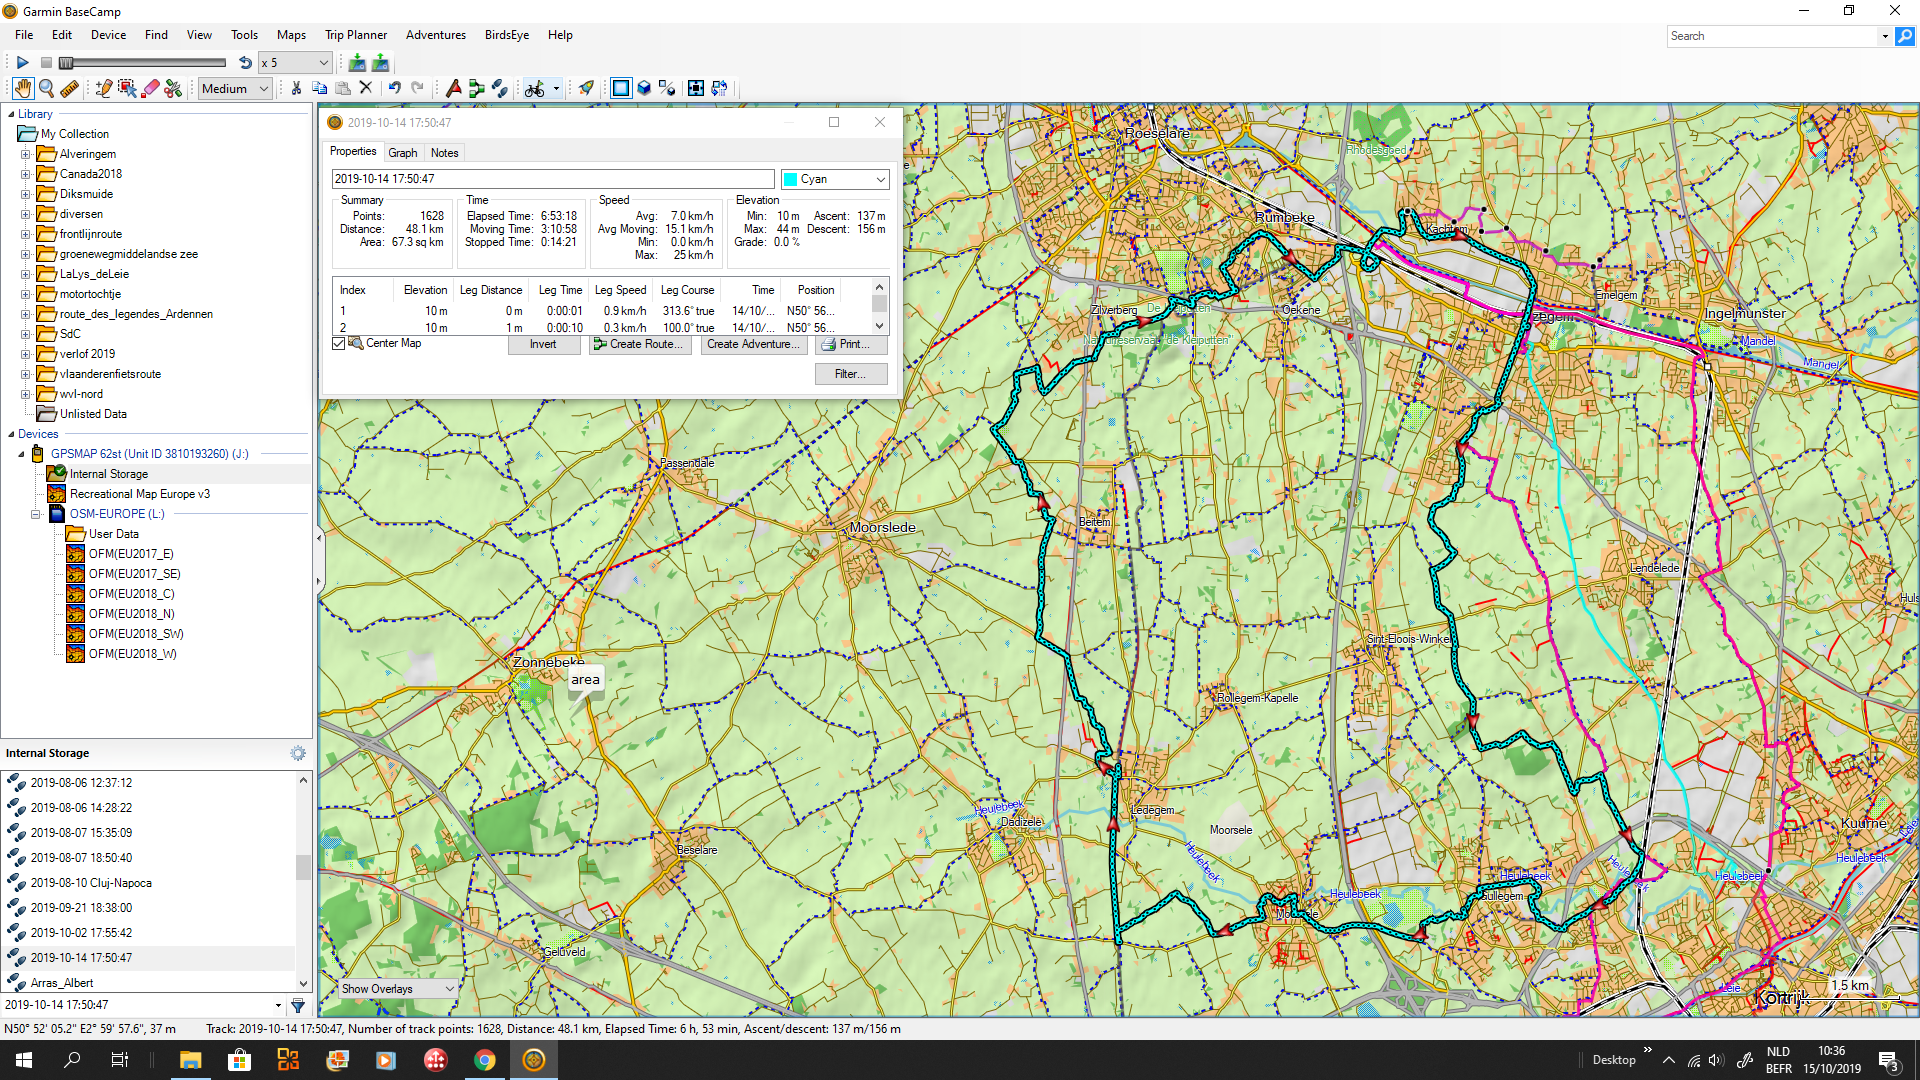This screenshot has height=1080, width=1920.
Task: Open Chrome from the taskbar
Action: click(x=484, y=1060)
